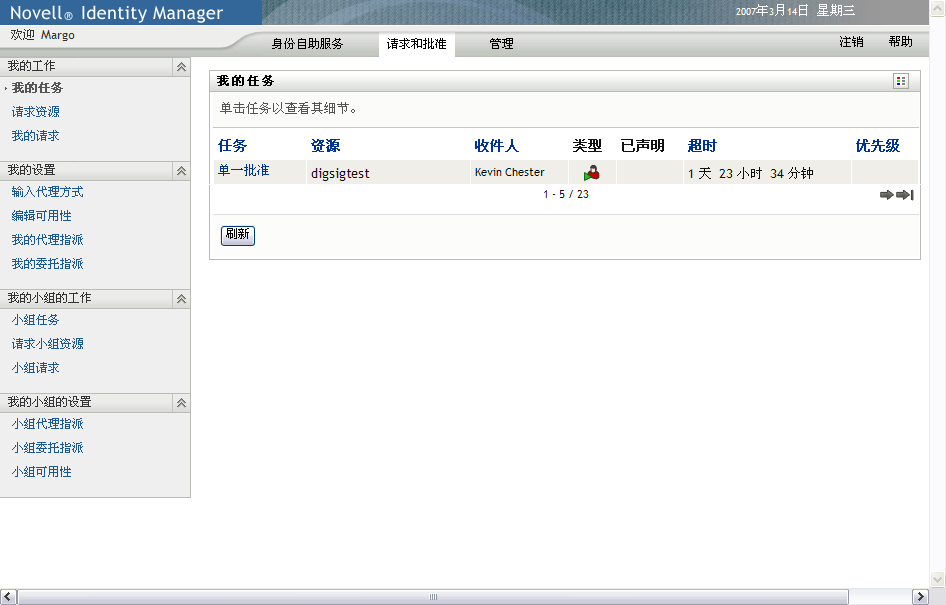
Task: Click the task type icon in digsigtest row
Action: click(592, 173)
